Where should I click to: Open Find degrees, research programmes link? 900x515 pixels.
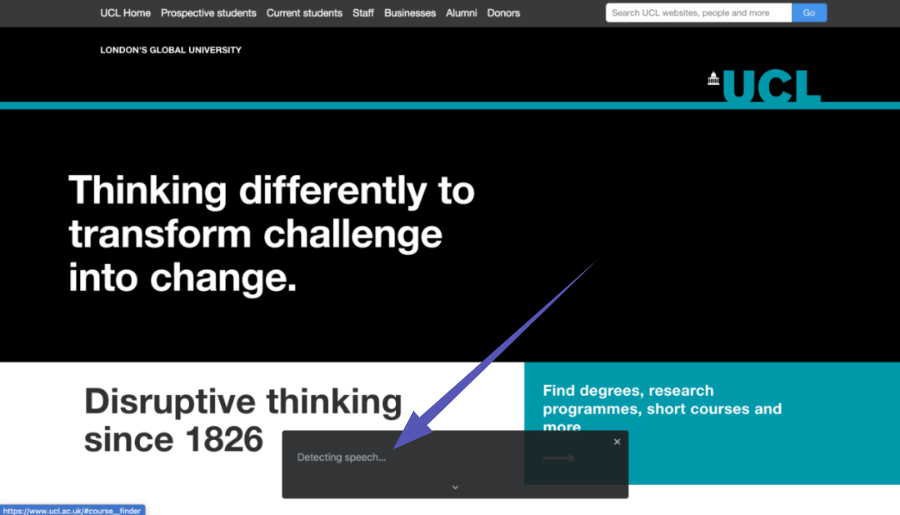(662, 408)
